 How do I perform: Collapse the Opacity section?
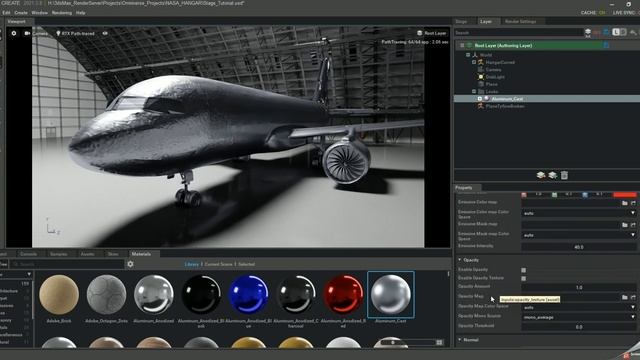(x=460, y=260)
